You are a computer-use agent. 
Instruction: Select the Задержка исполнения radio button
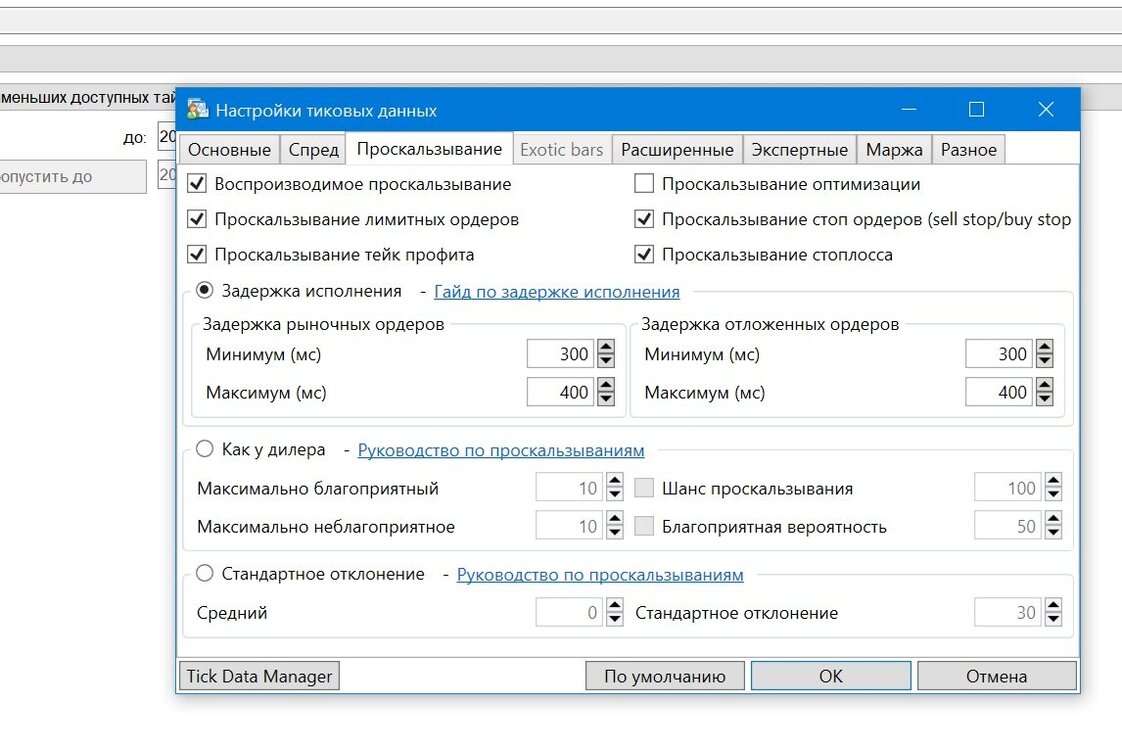click(x=205, y=290)
